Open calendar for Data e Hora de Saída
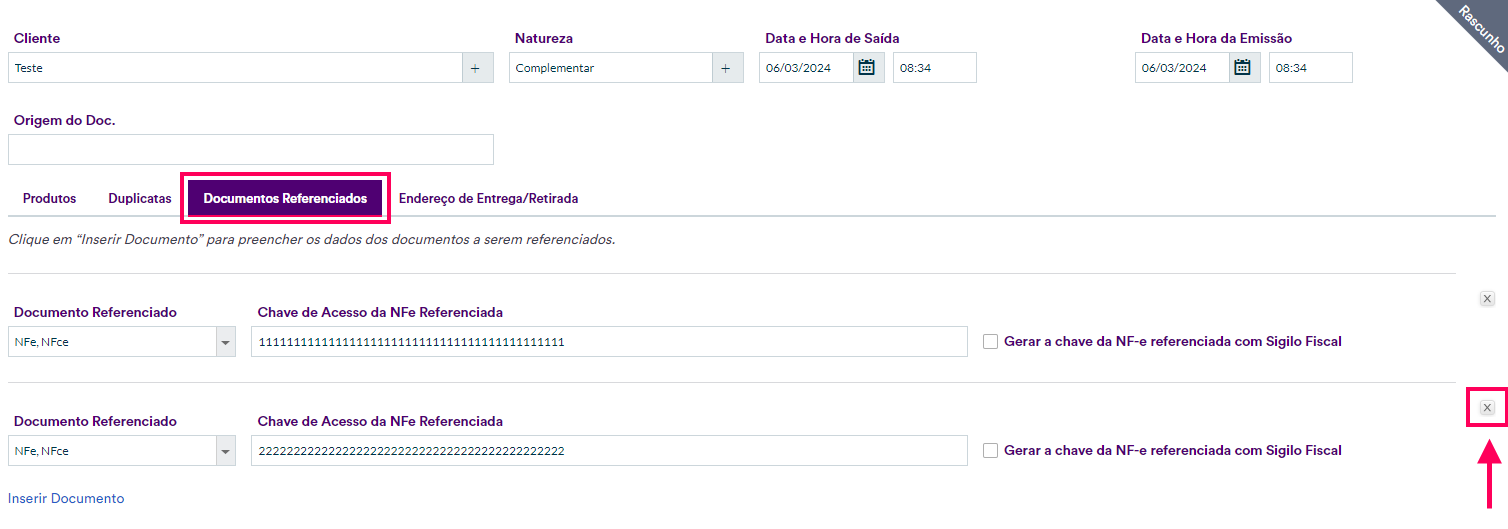The height and width of the screenshot is (529, 1508). point(867,68)
